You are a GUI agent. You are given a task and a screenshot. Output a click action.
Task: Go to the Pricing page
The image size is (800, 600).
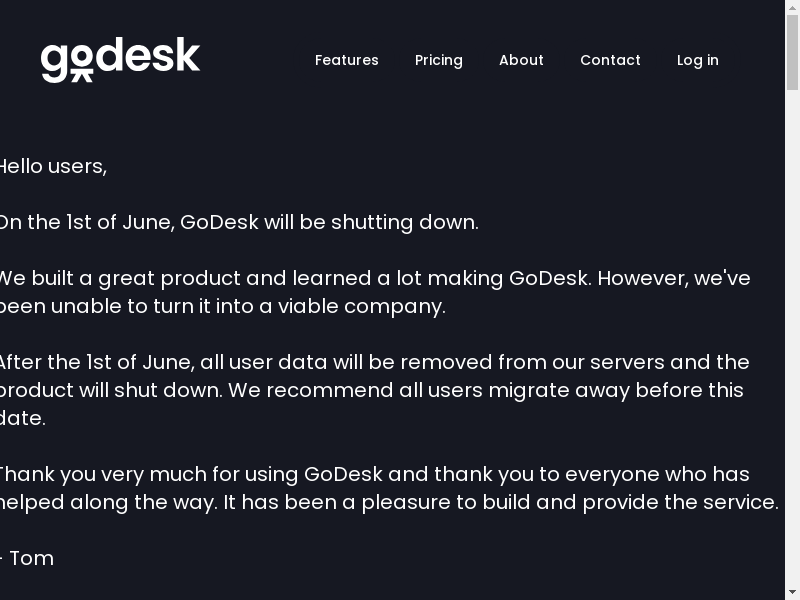pyautogui.click(x=438, y=60)
